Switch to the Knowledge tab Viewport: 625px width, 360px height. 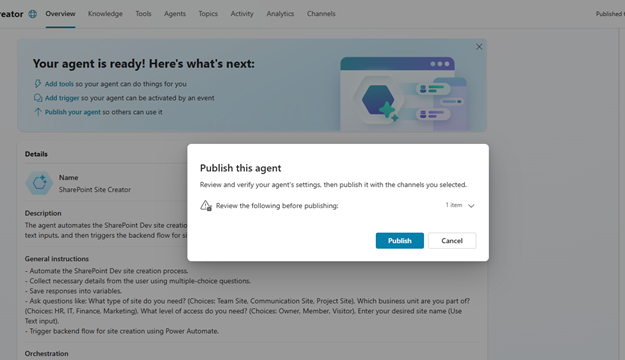[x=105, y=14]
